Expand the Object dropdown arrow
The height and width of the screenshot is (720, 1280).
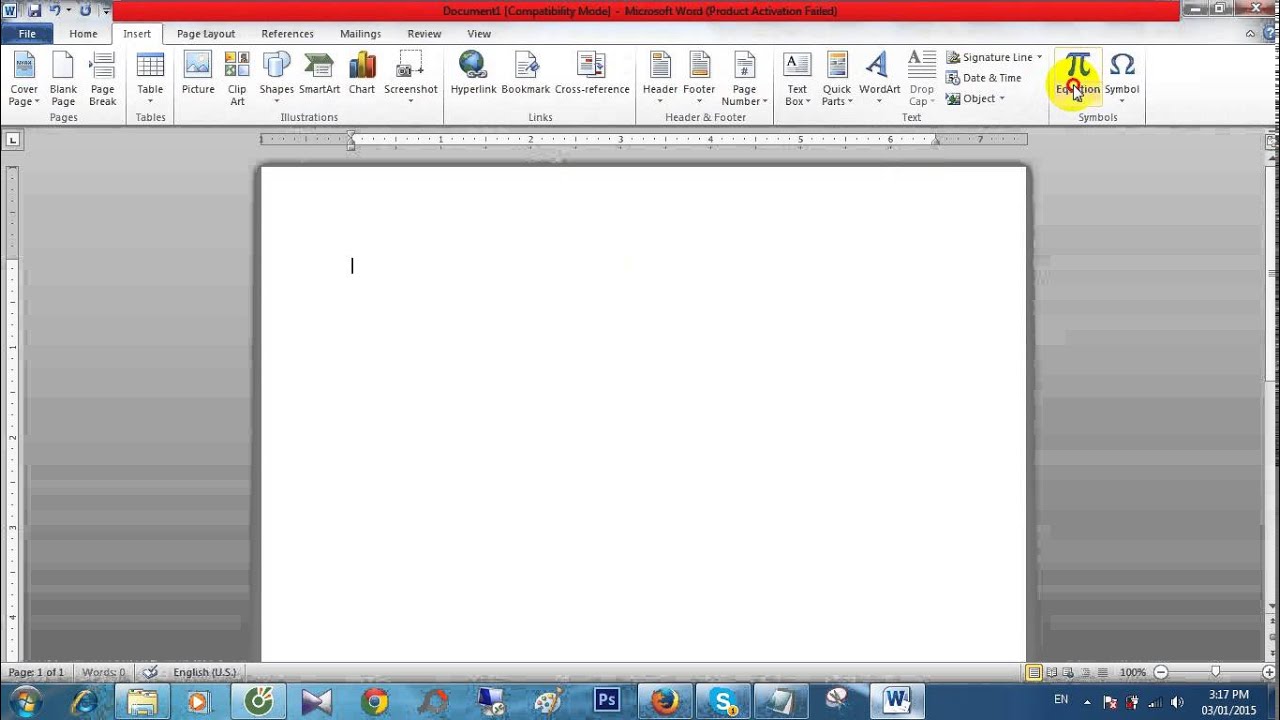[x=1002, y=98]
